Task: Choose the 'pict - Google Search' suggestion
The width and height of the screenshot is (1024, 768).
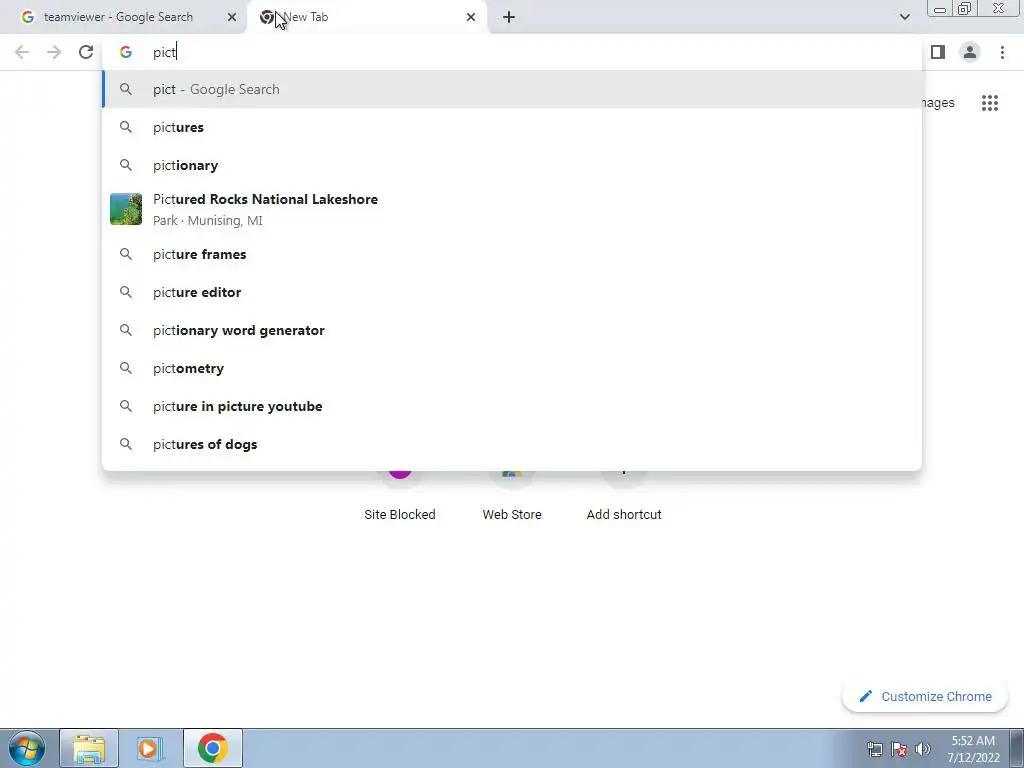Action: [x=512, y=89]
